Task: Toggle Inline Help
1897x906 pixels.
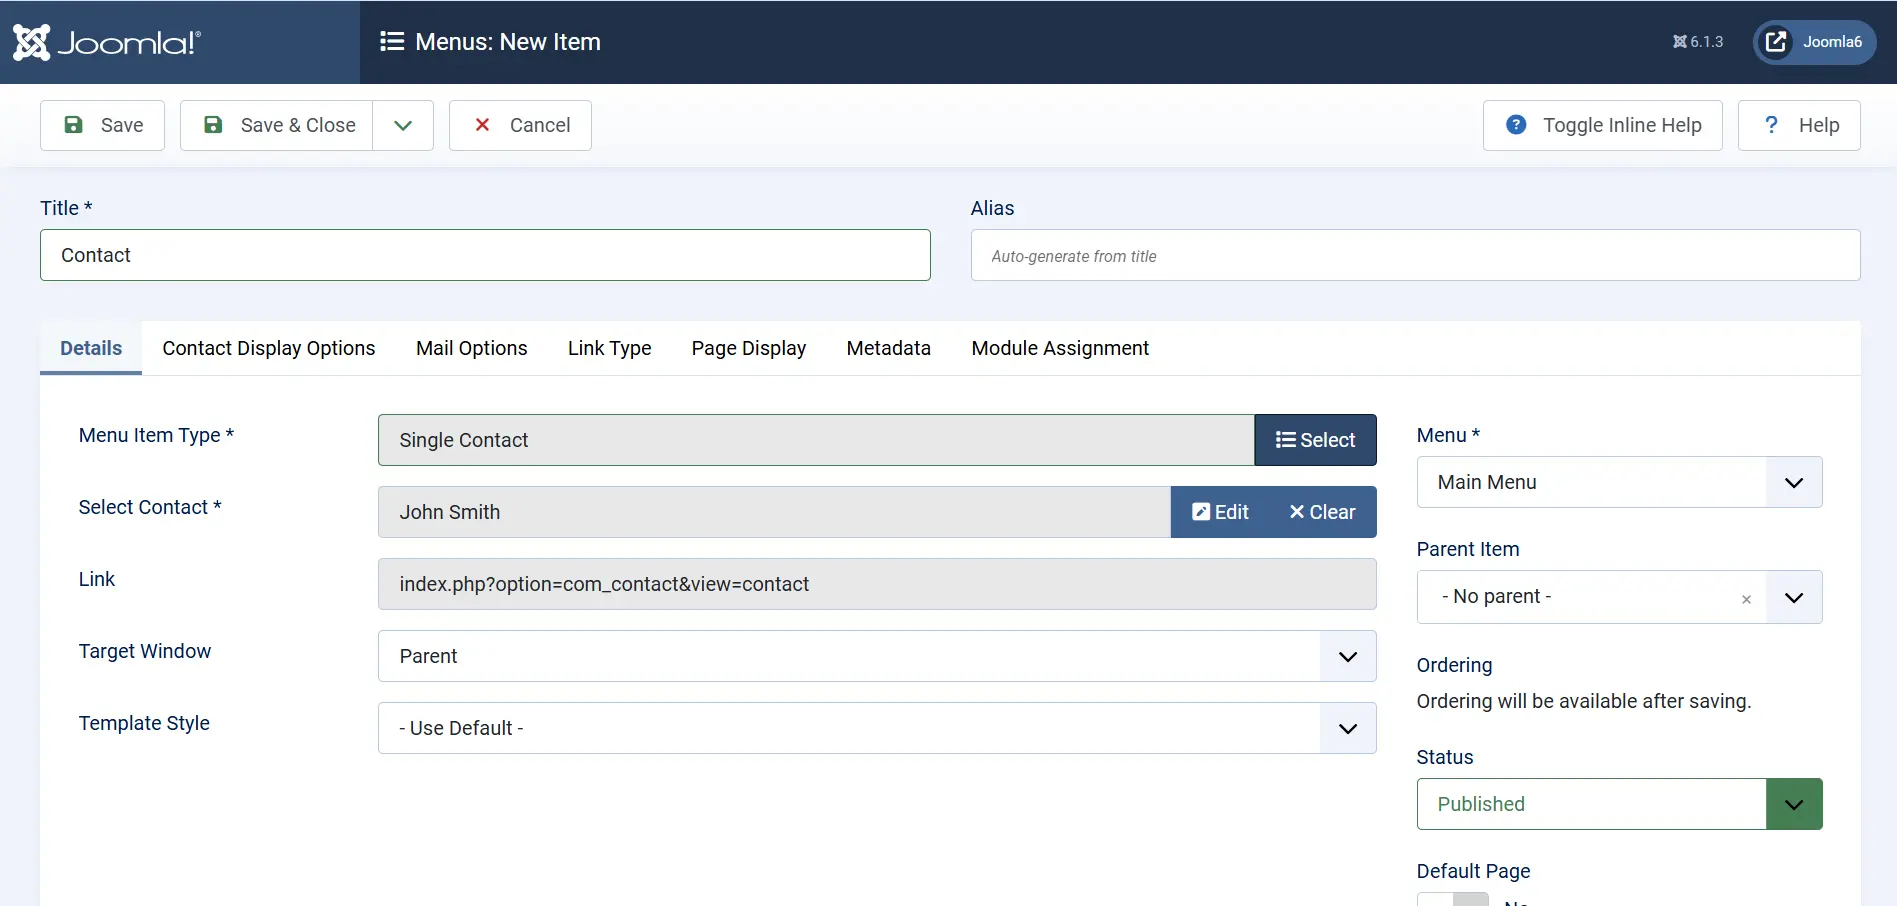Action: click(1602, 125)
